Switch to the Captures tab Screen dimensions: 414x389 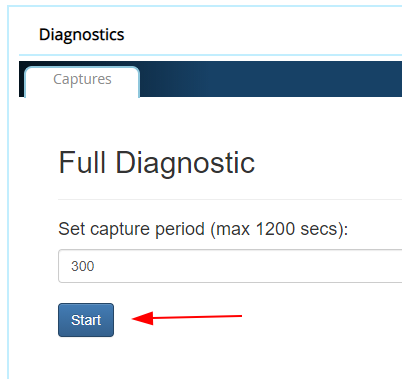point(82,81)
